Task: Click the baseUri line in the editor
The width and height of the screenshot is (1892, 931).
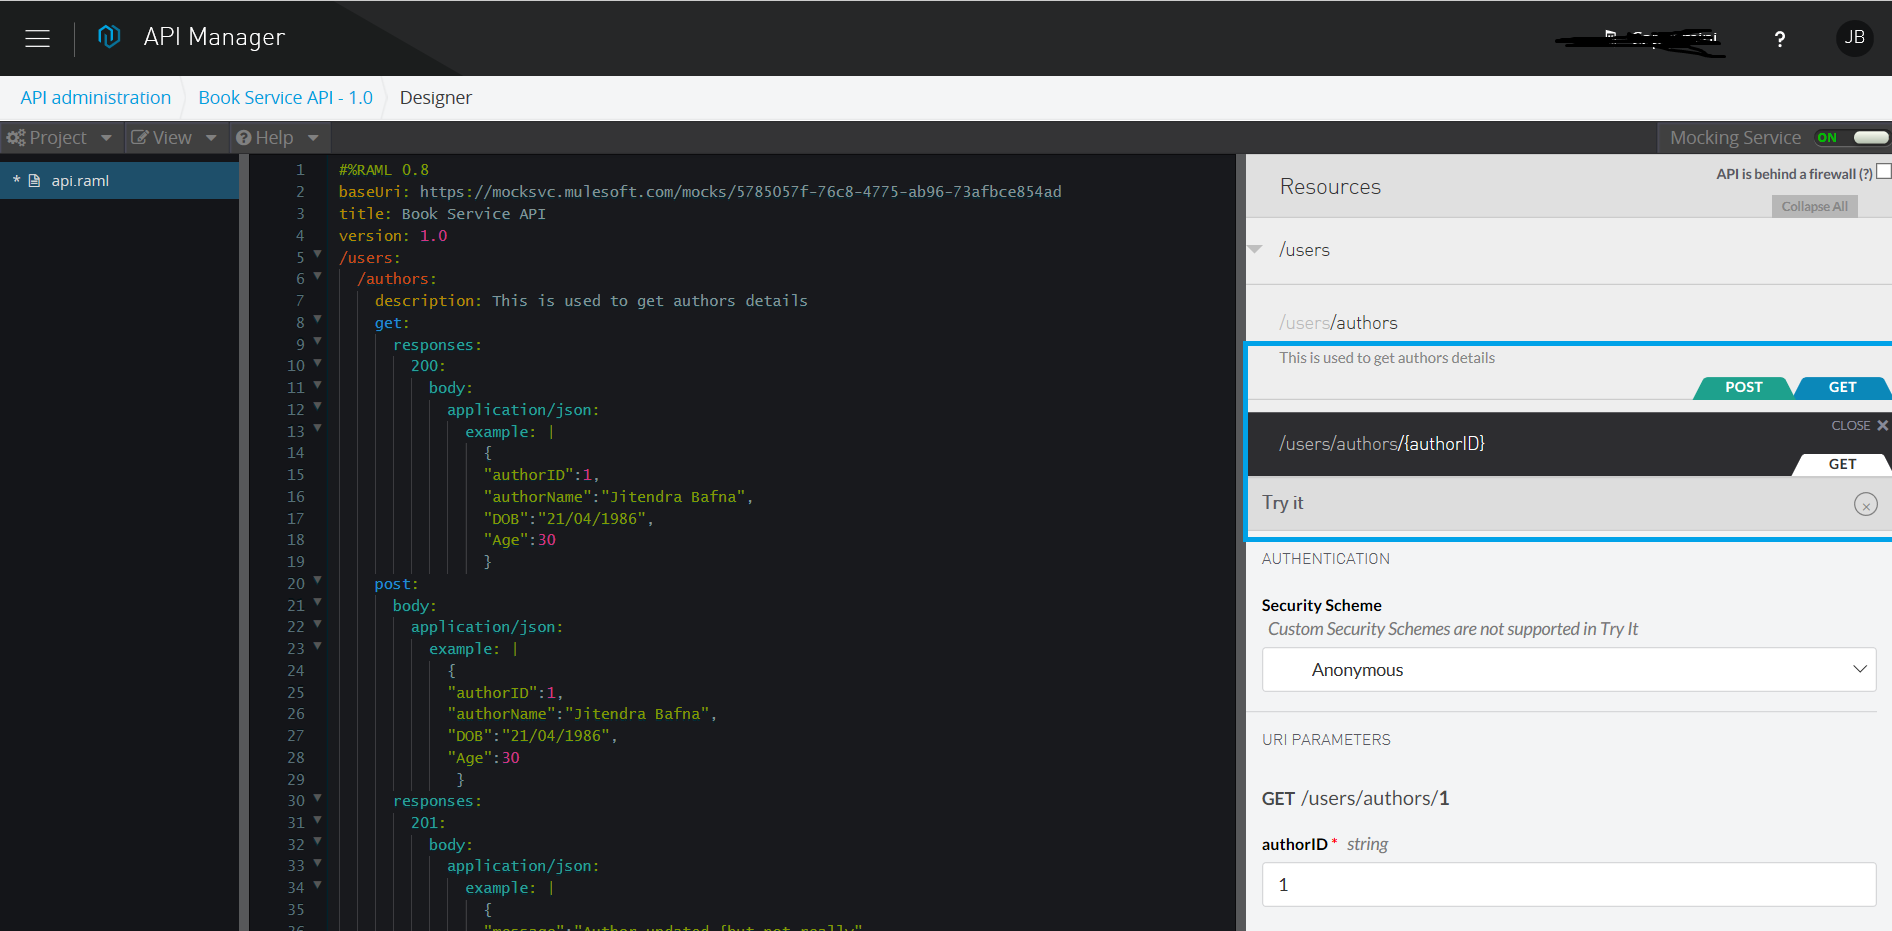Action: pyautogui.click(x=700, y=192)
